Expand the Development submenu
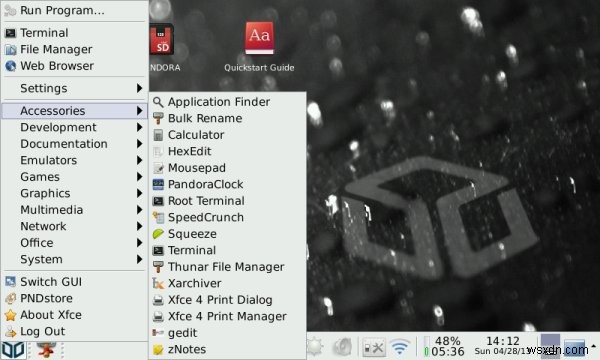600x360 pixels. [74, 127]
